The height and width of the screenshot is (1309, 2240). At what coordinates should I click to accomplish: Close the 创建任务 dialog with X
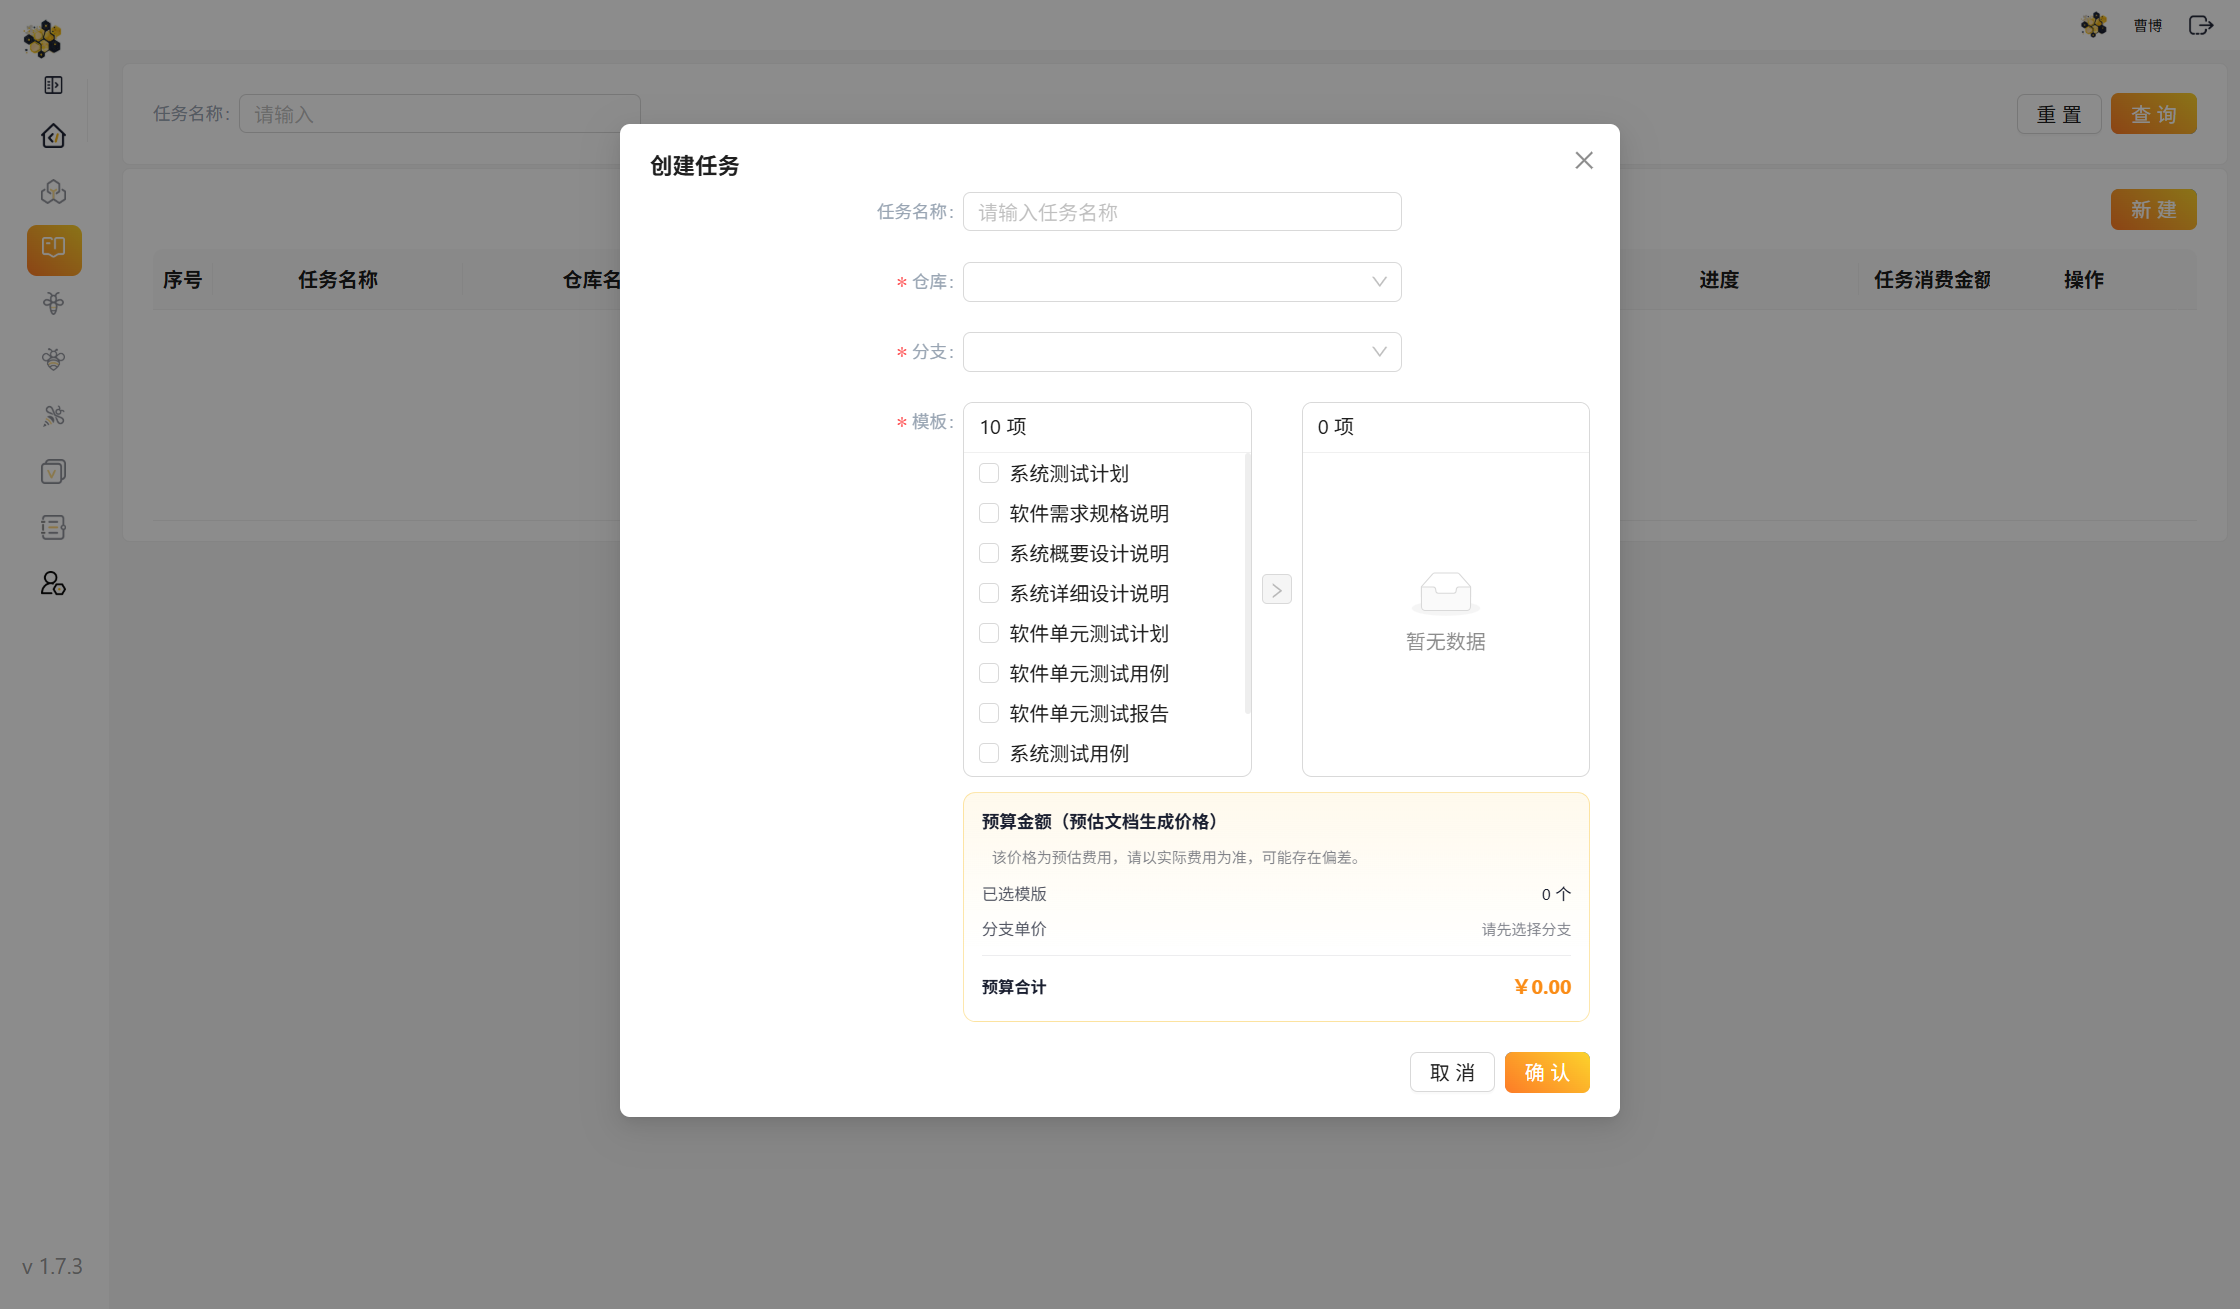[1583, 160]
